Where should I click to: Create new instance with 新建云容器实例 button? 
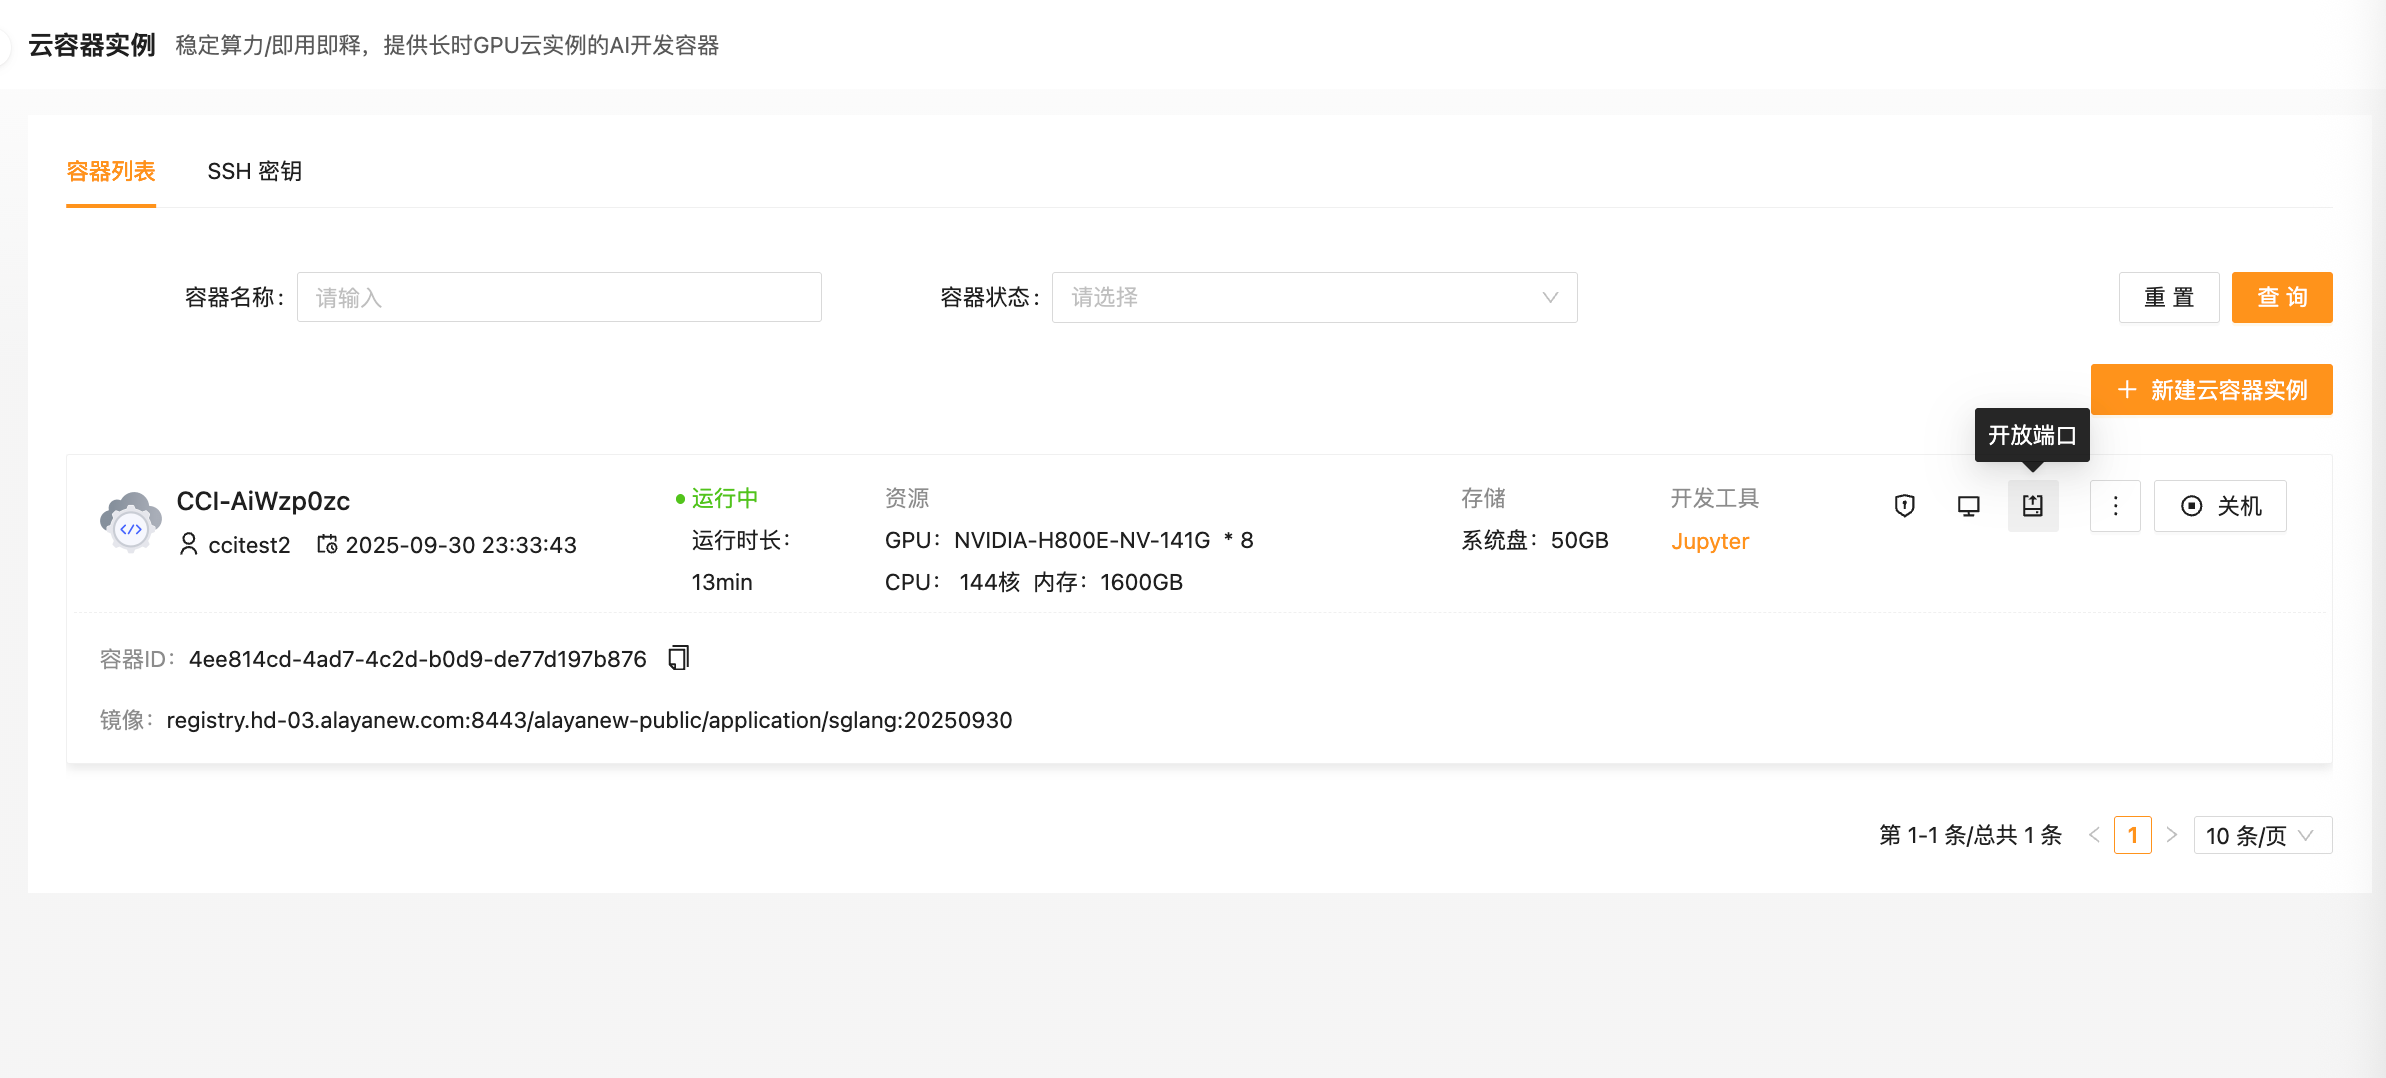click(x=2211, y=390)
